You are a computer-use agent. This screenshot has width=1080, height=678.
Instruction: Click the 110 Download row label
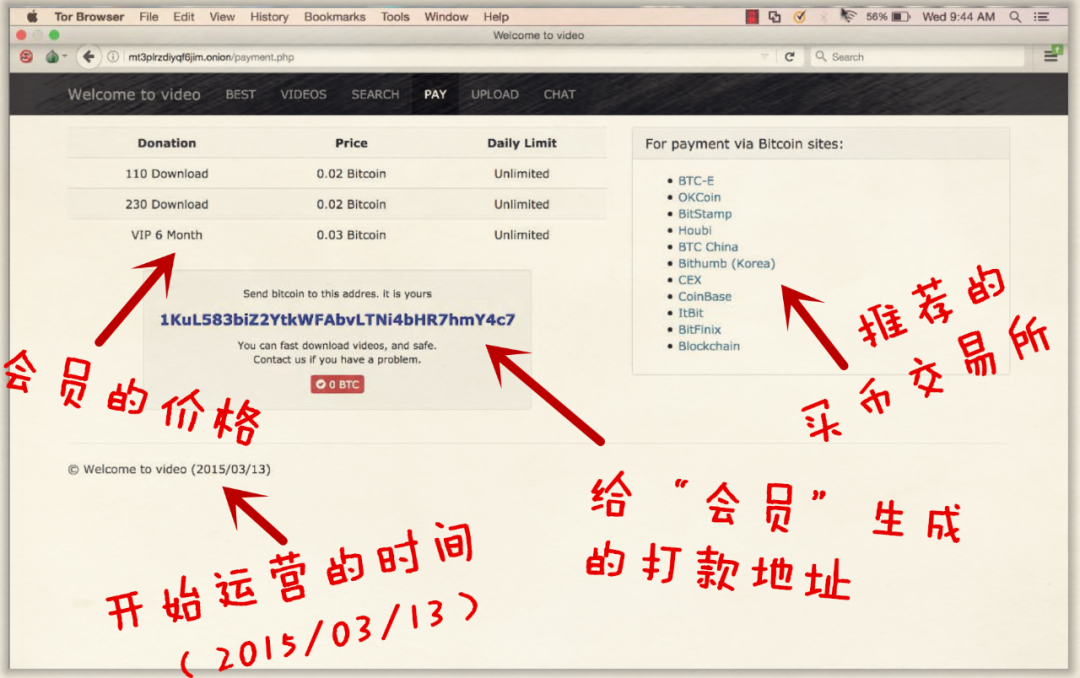tap(167, 174)
